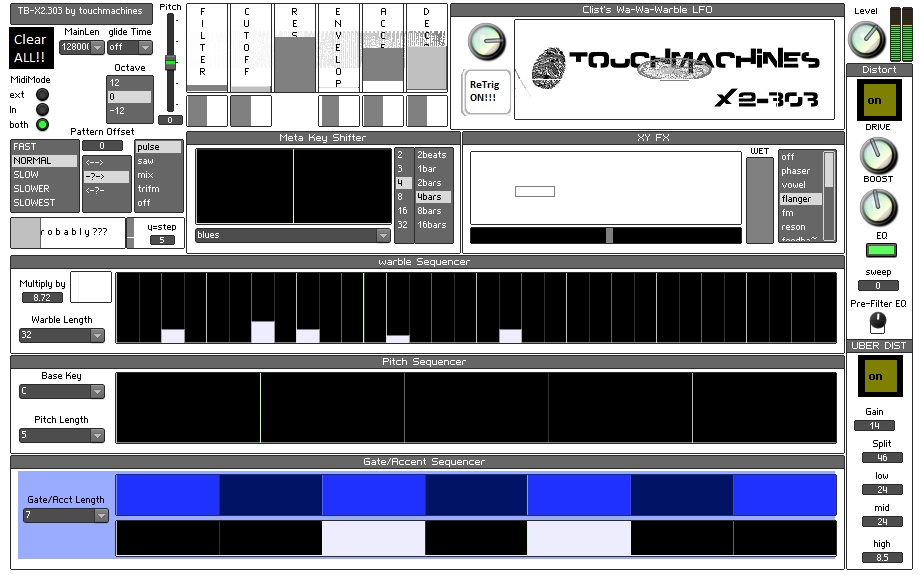Click the DEC vertical slider
Viewport: 920px width, 575px height.
pyautogui.click(x=427, y=48)
